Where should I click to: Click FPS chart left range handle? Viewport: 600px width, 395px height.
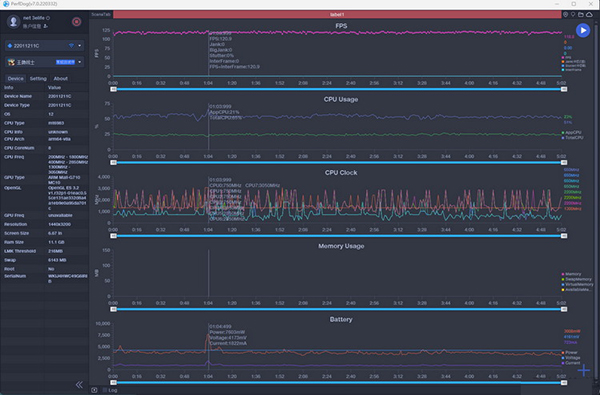113,89
